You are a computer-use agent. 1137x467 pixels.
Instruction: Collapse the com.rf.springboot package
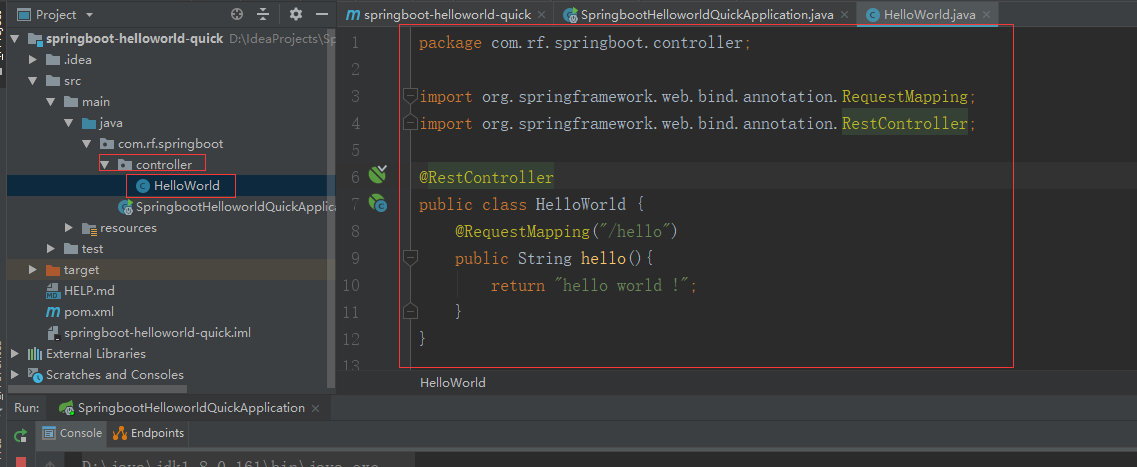(86, 144)
